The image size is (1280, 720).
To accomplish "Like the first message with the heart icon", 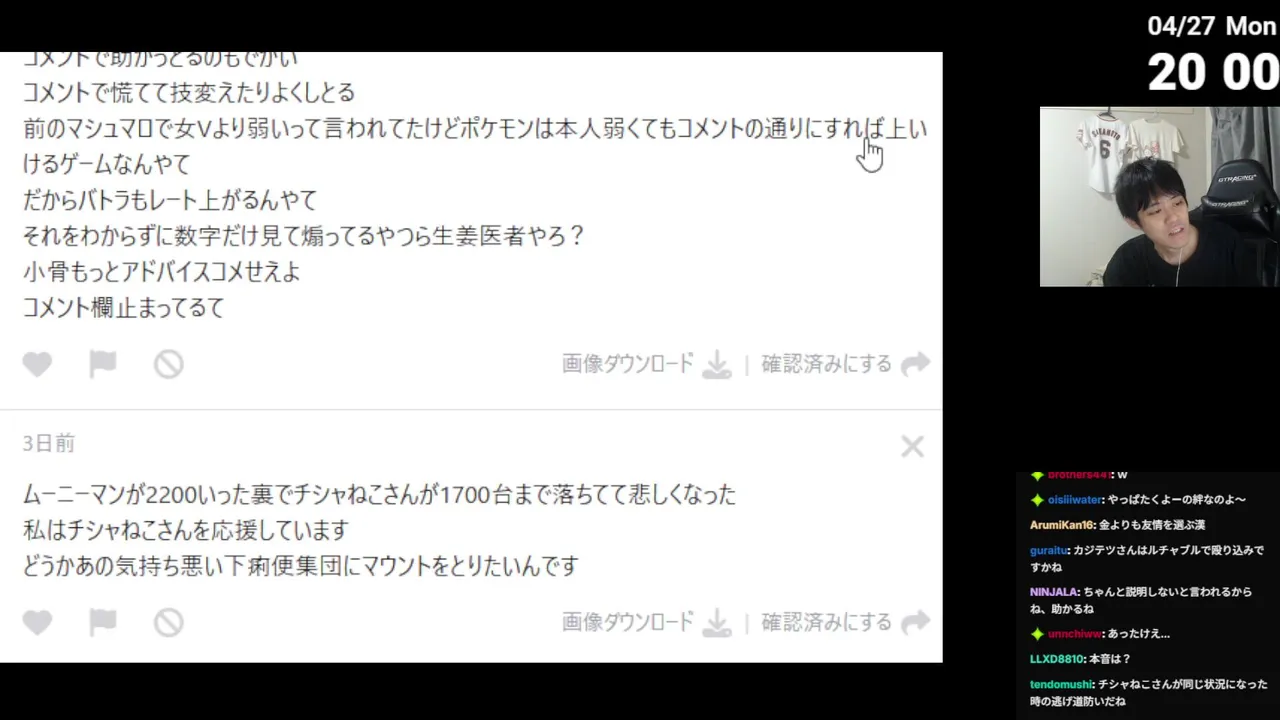I will click(37, 365).
